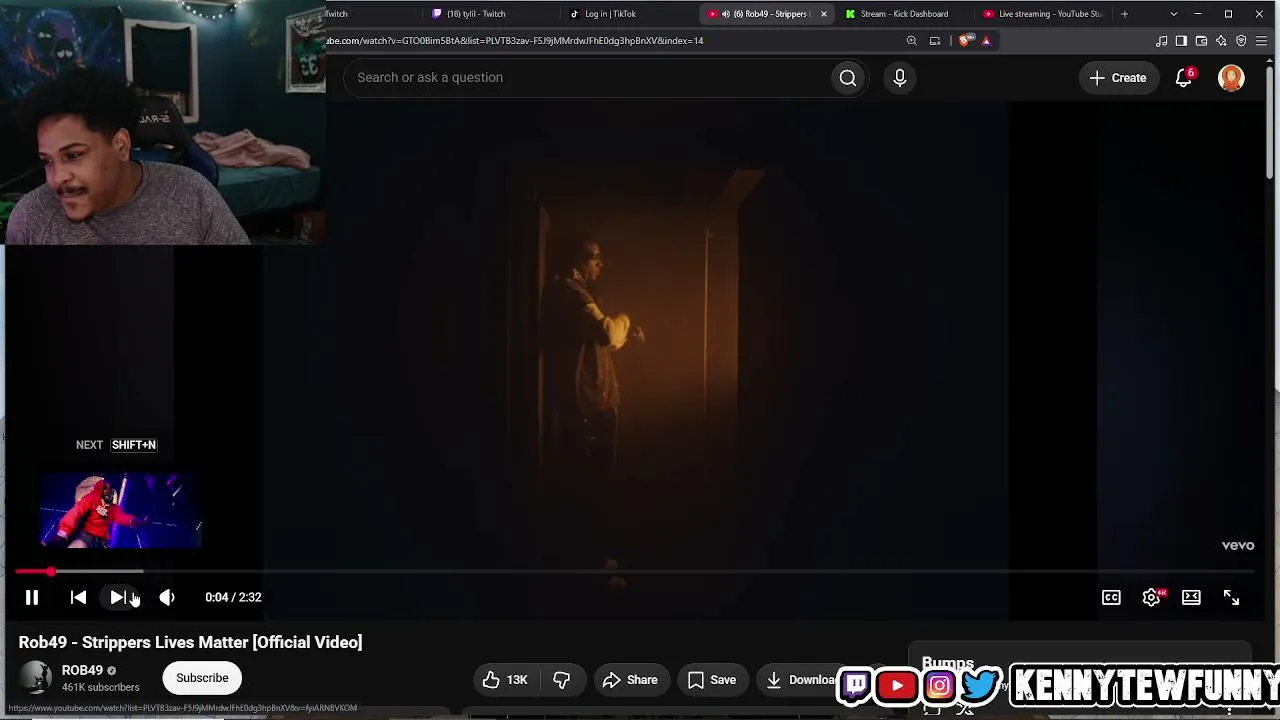Click the '0:04 / 2:32' time display

pyautogui.click(x=233, y=597)
